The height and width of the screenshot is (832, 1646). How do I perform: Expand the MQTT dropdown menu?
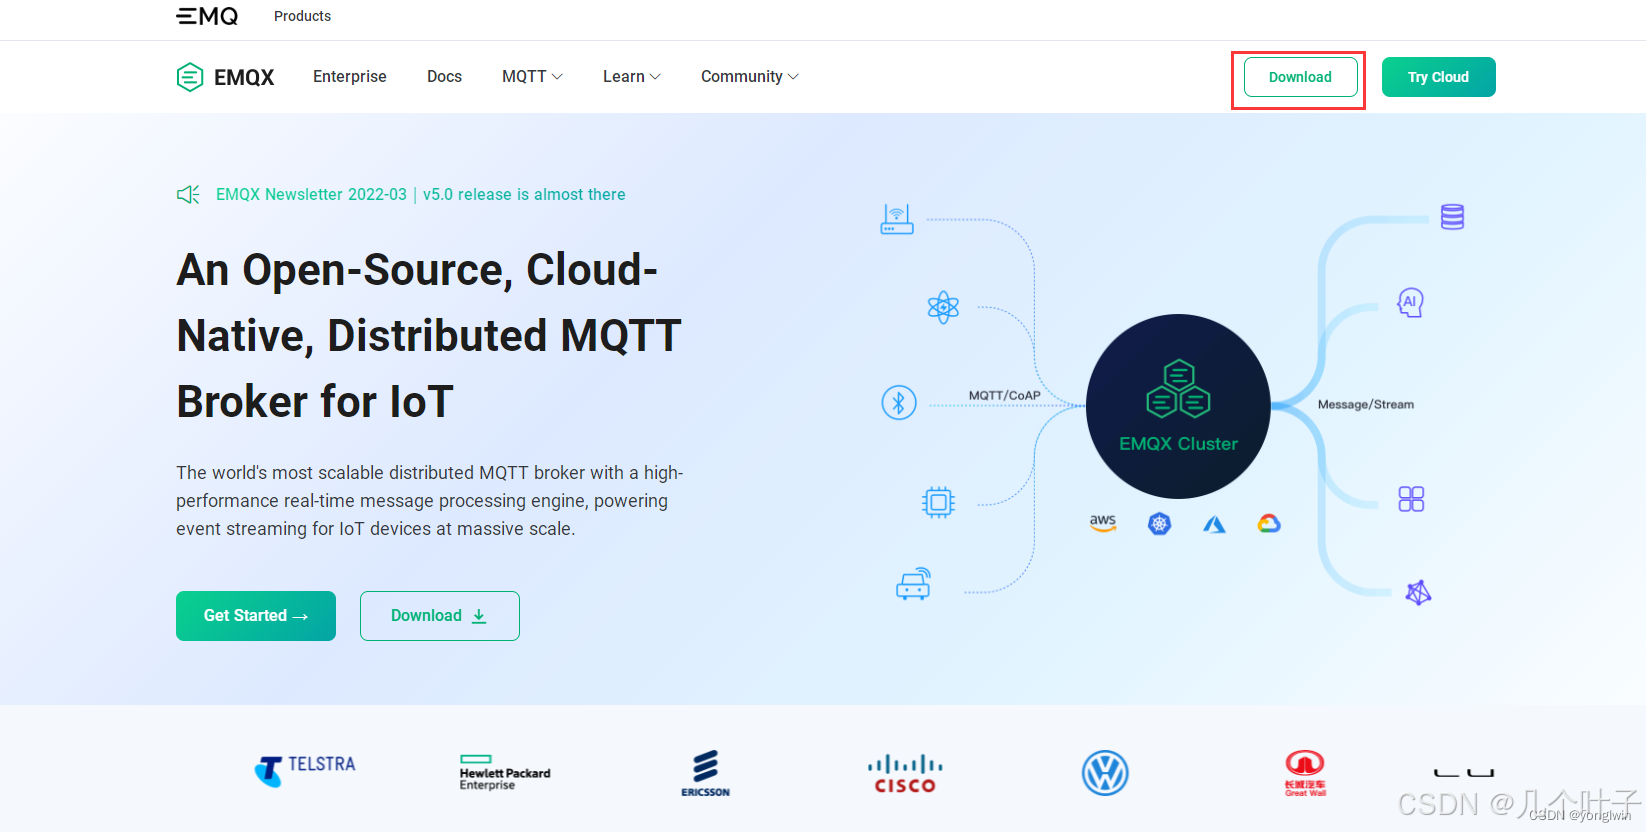532,76
